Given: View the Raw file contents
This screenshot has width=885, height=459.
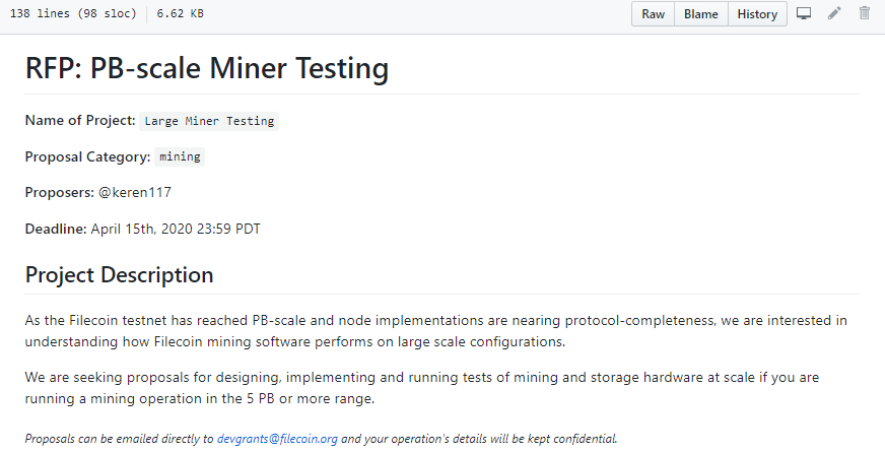Looking at the screenshot, I should (x=653, y=14).
